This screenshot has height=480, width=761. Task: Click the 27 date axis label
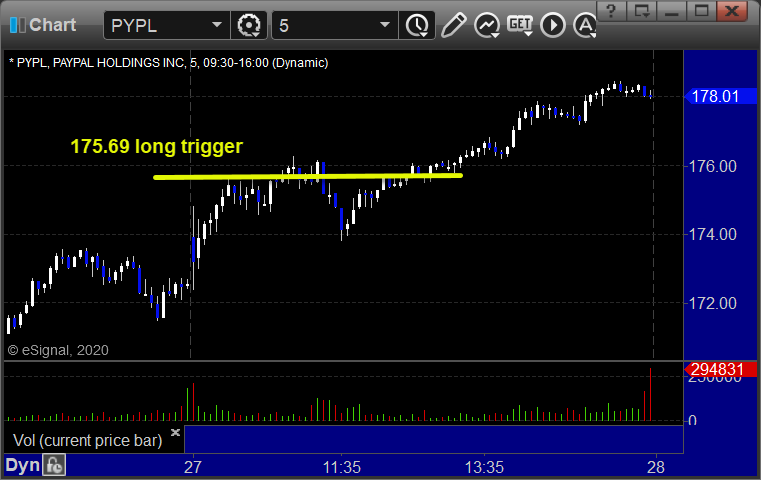pos(193,467)
